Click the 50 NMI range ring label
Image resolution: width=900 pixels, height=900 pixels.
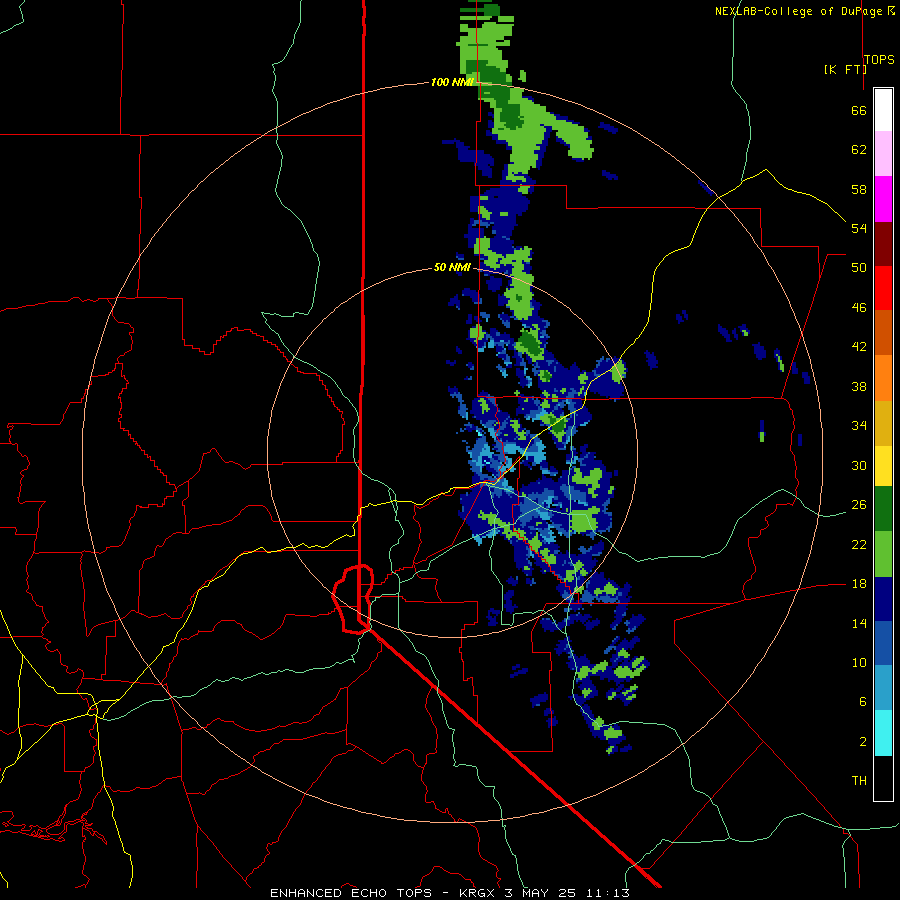452,267
